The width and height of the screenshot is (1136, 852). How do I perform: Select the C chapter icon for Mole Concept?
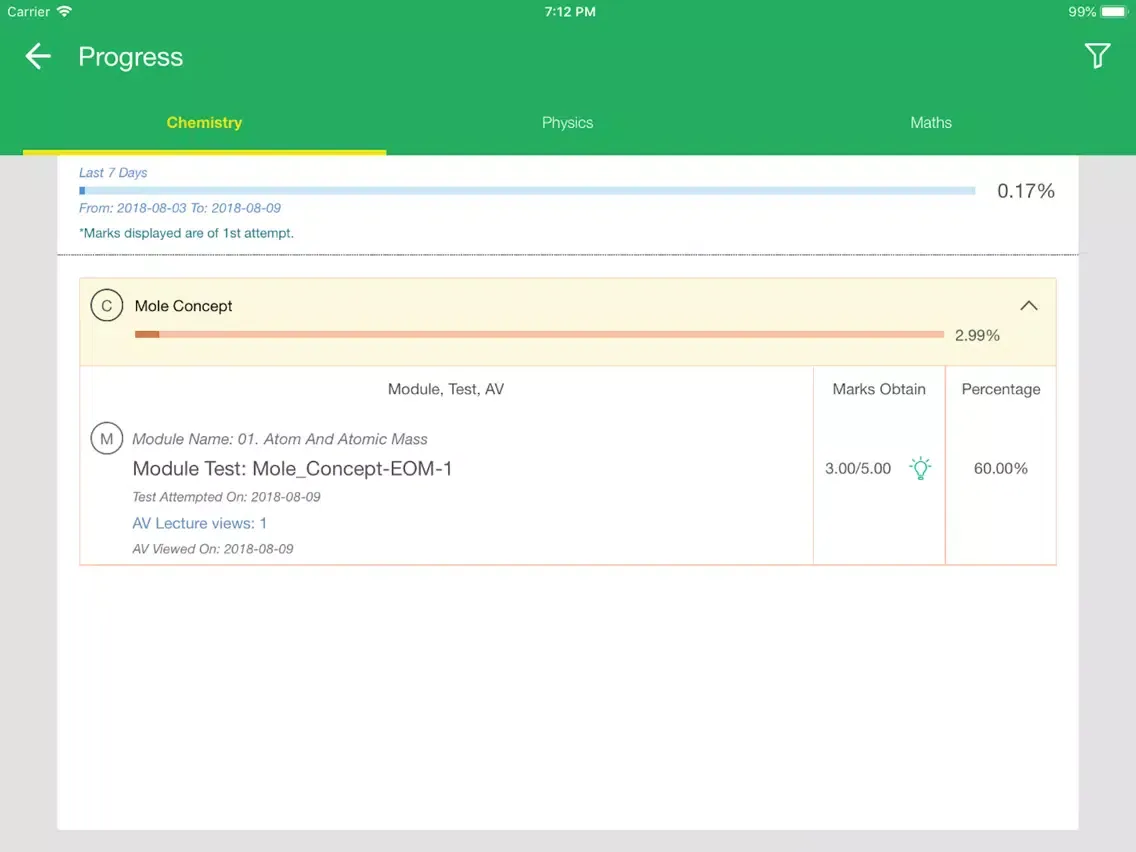(x=107, y=305)
